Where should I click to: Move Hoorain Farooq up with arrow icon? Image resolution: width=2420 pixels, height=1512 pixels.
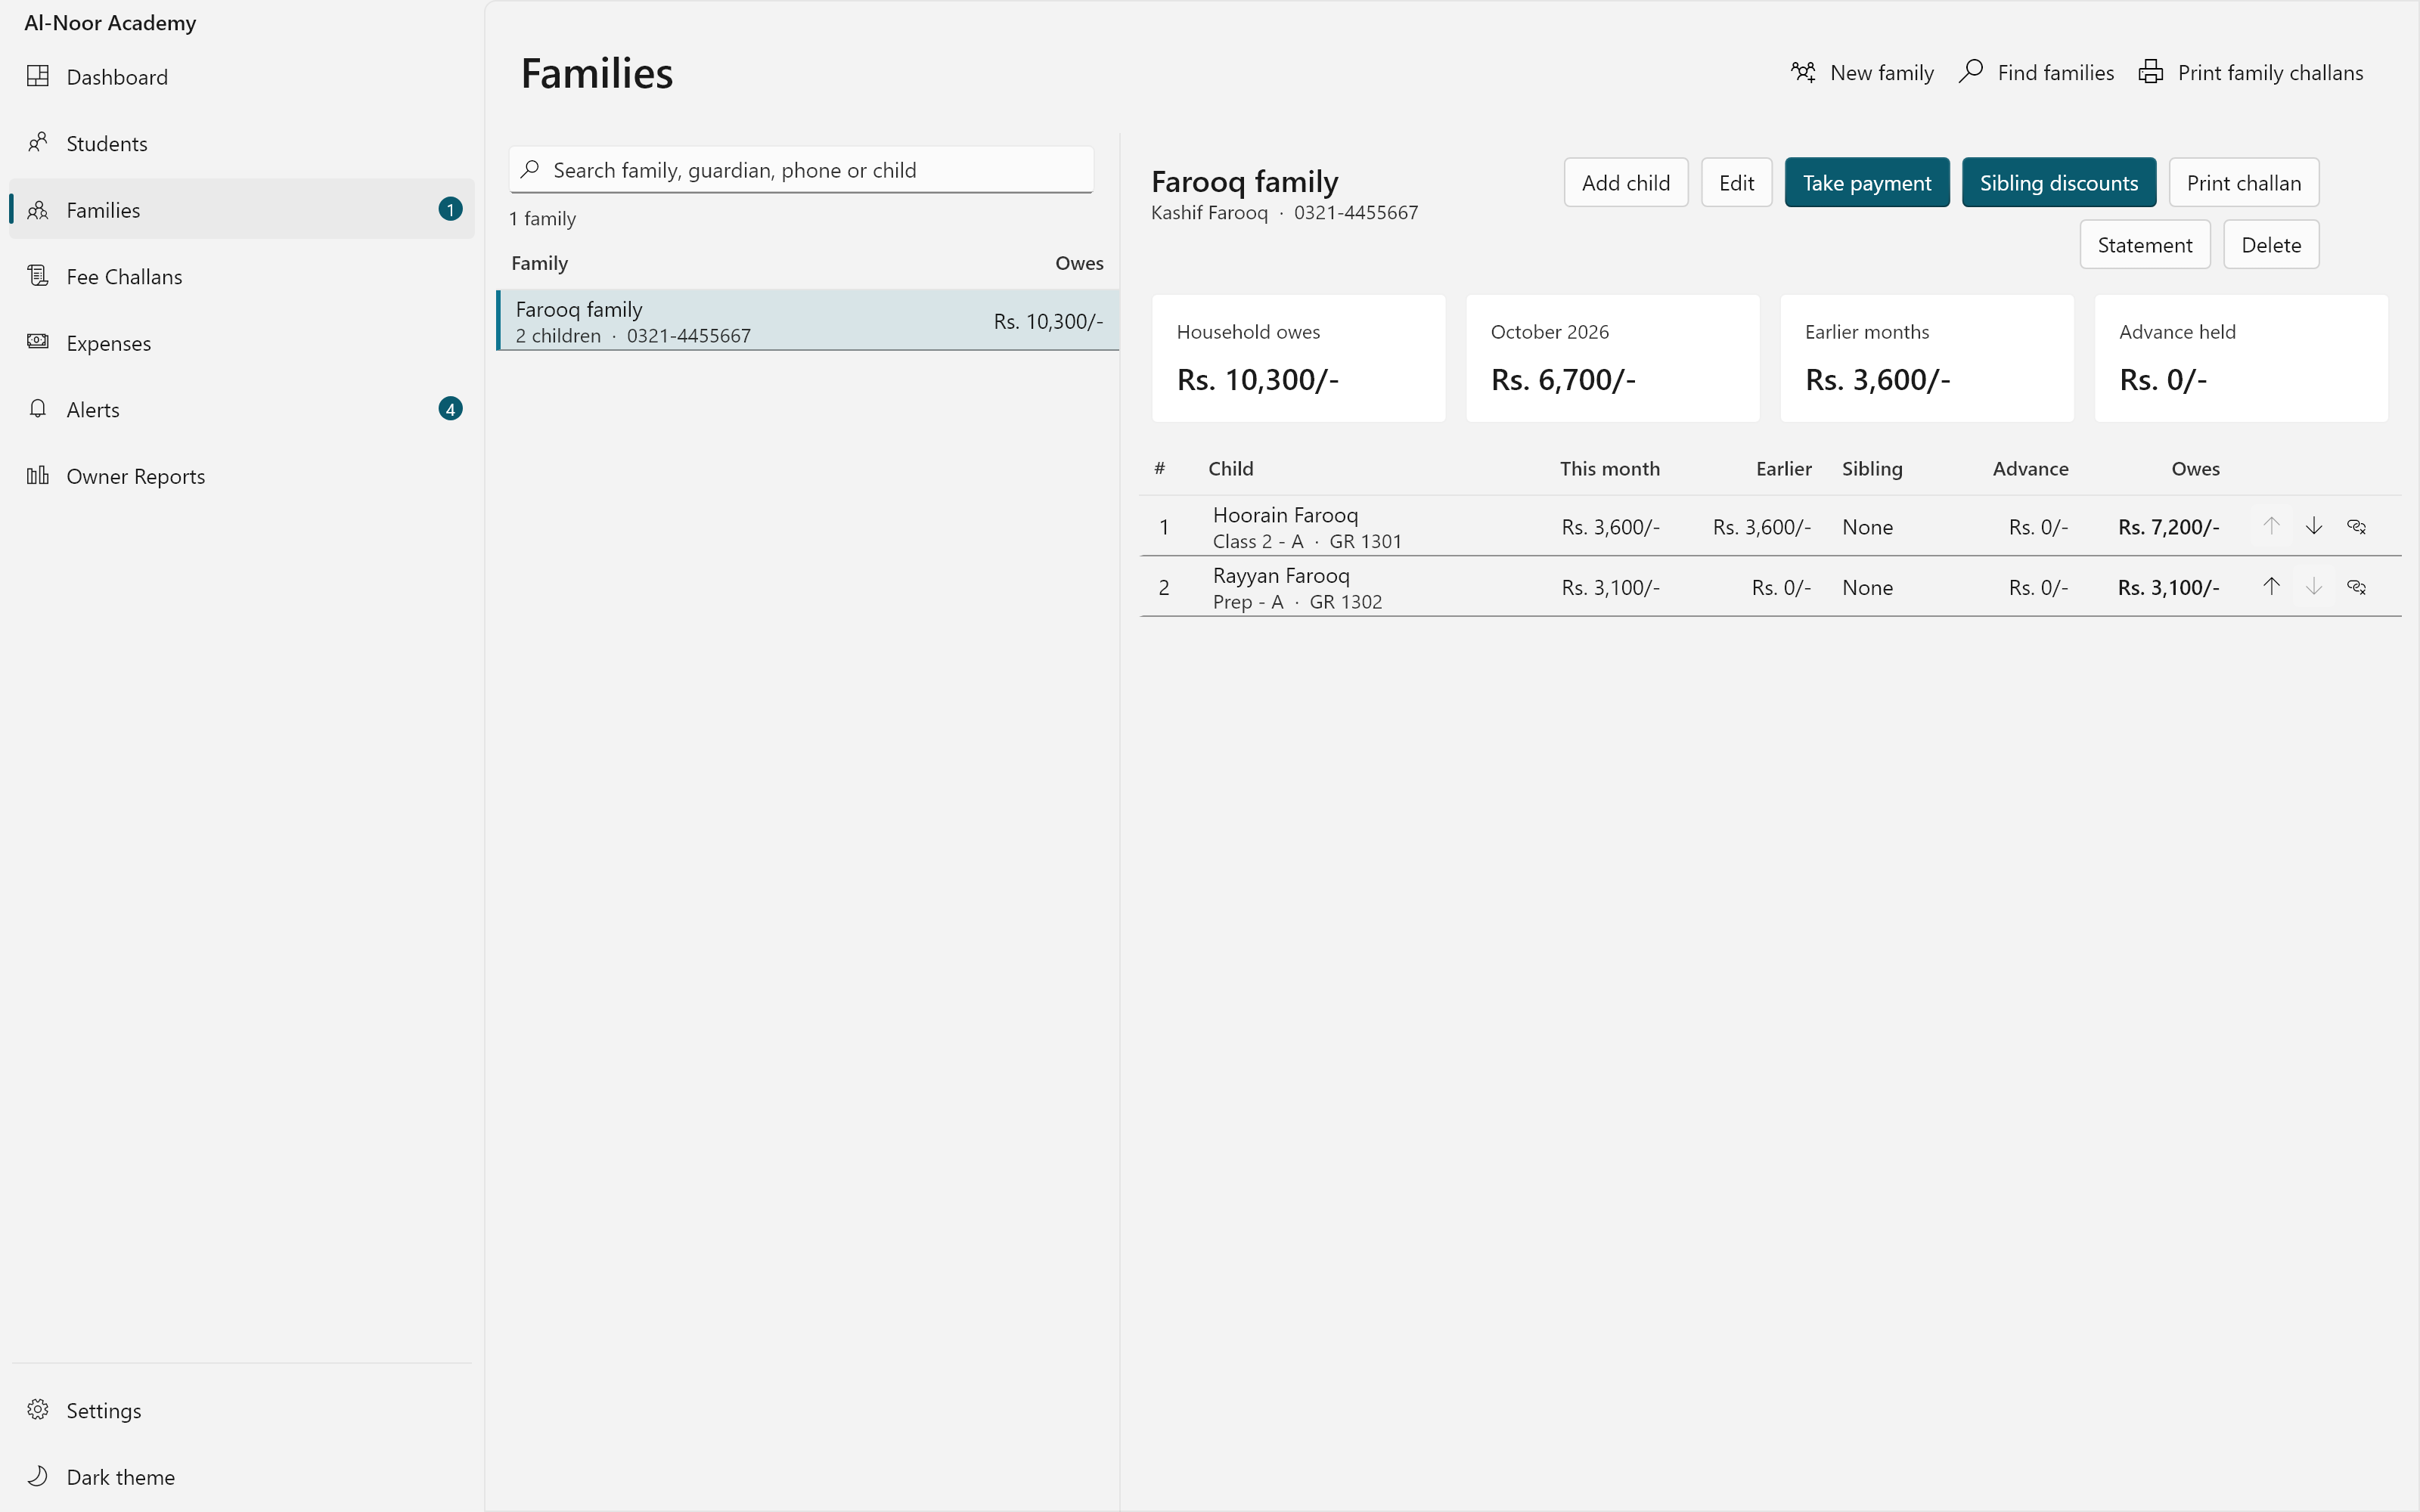point(2271,526)
